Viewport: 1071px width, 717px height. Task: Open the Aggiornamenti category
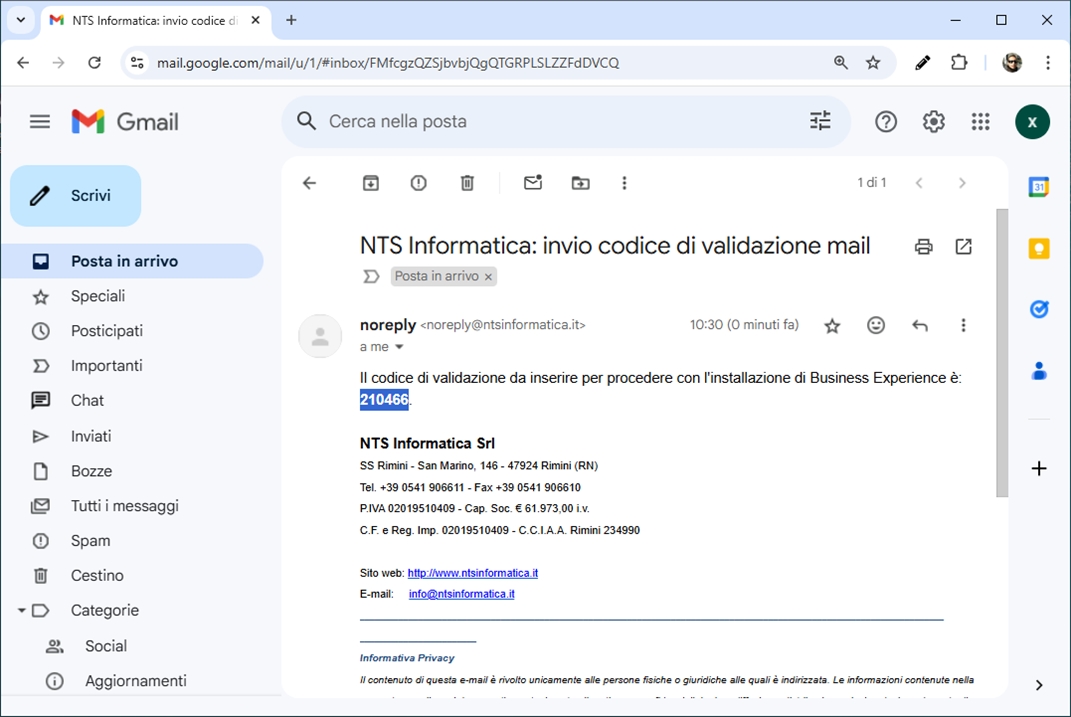[x=133, y=681]
